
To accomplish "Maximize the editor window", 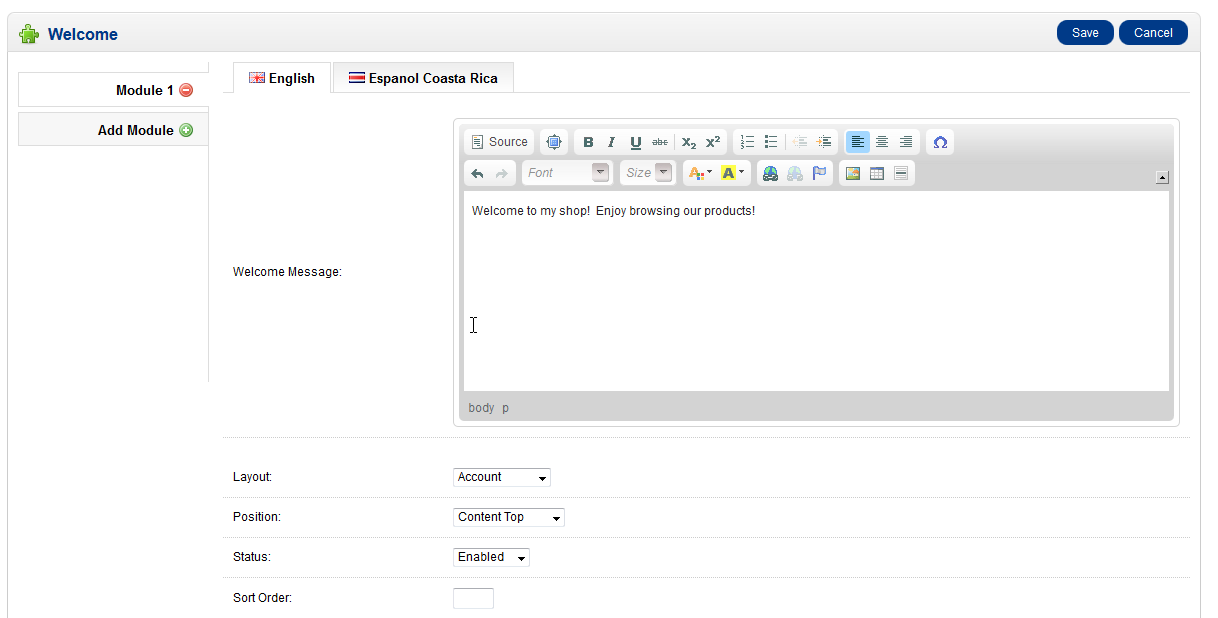I will [554, 142].
